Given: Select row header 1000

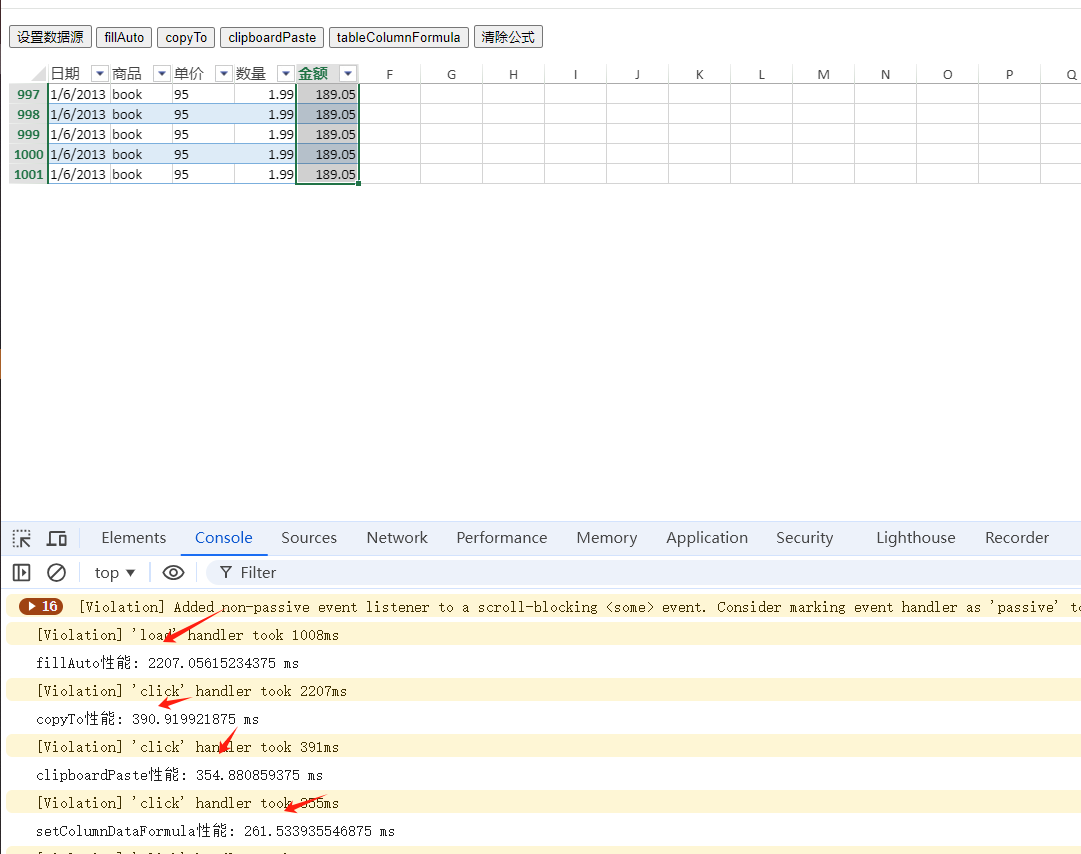Looking at the screenshot, I should [28, 154].
